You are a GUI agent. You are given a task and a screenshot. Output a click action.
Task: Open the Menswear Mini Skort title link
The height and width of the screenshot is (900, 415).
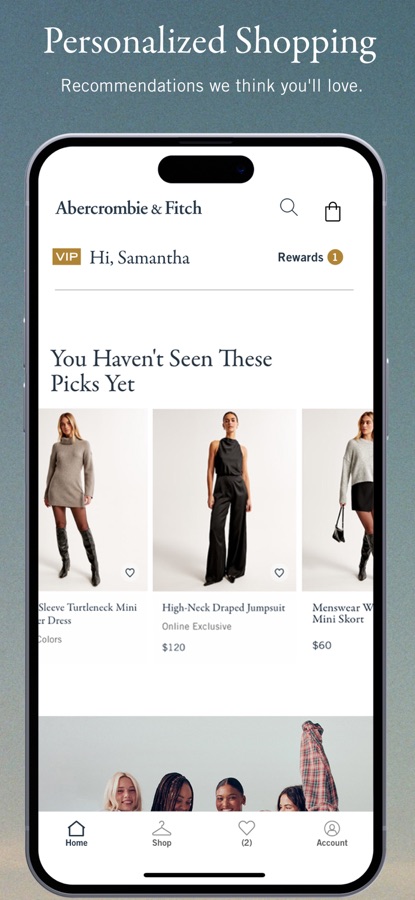click(x=342, y=614)
